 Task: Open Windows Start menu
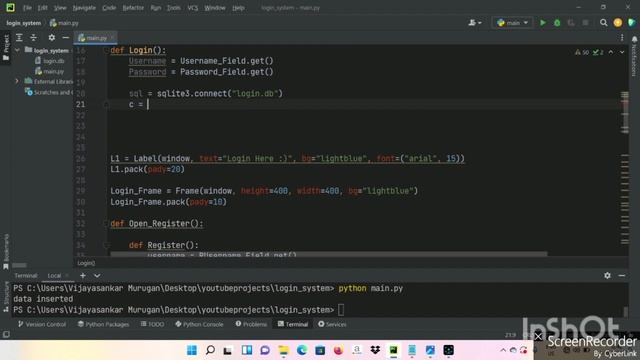click(x=191, y=350)
